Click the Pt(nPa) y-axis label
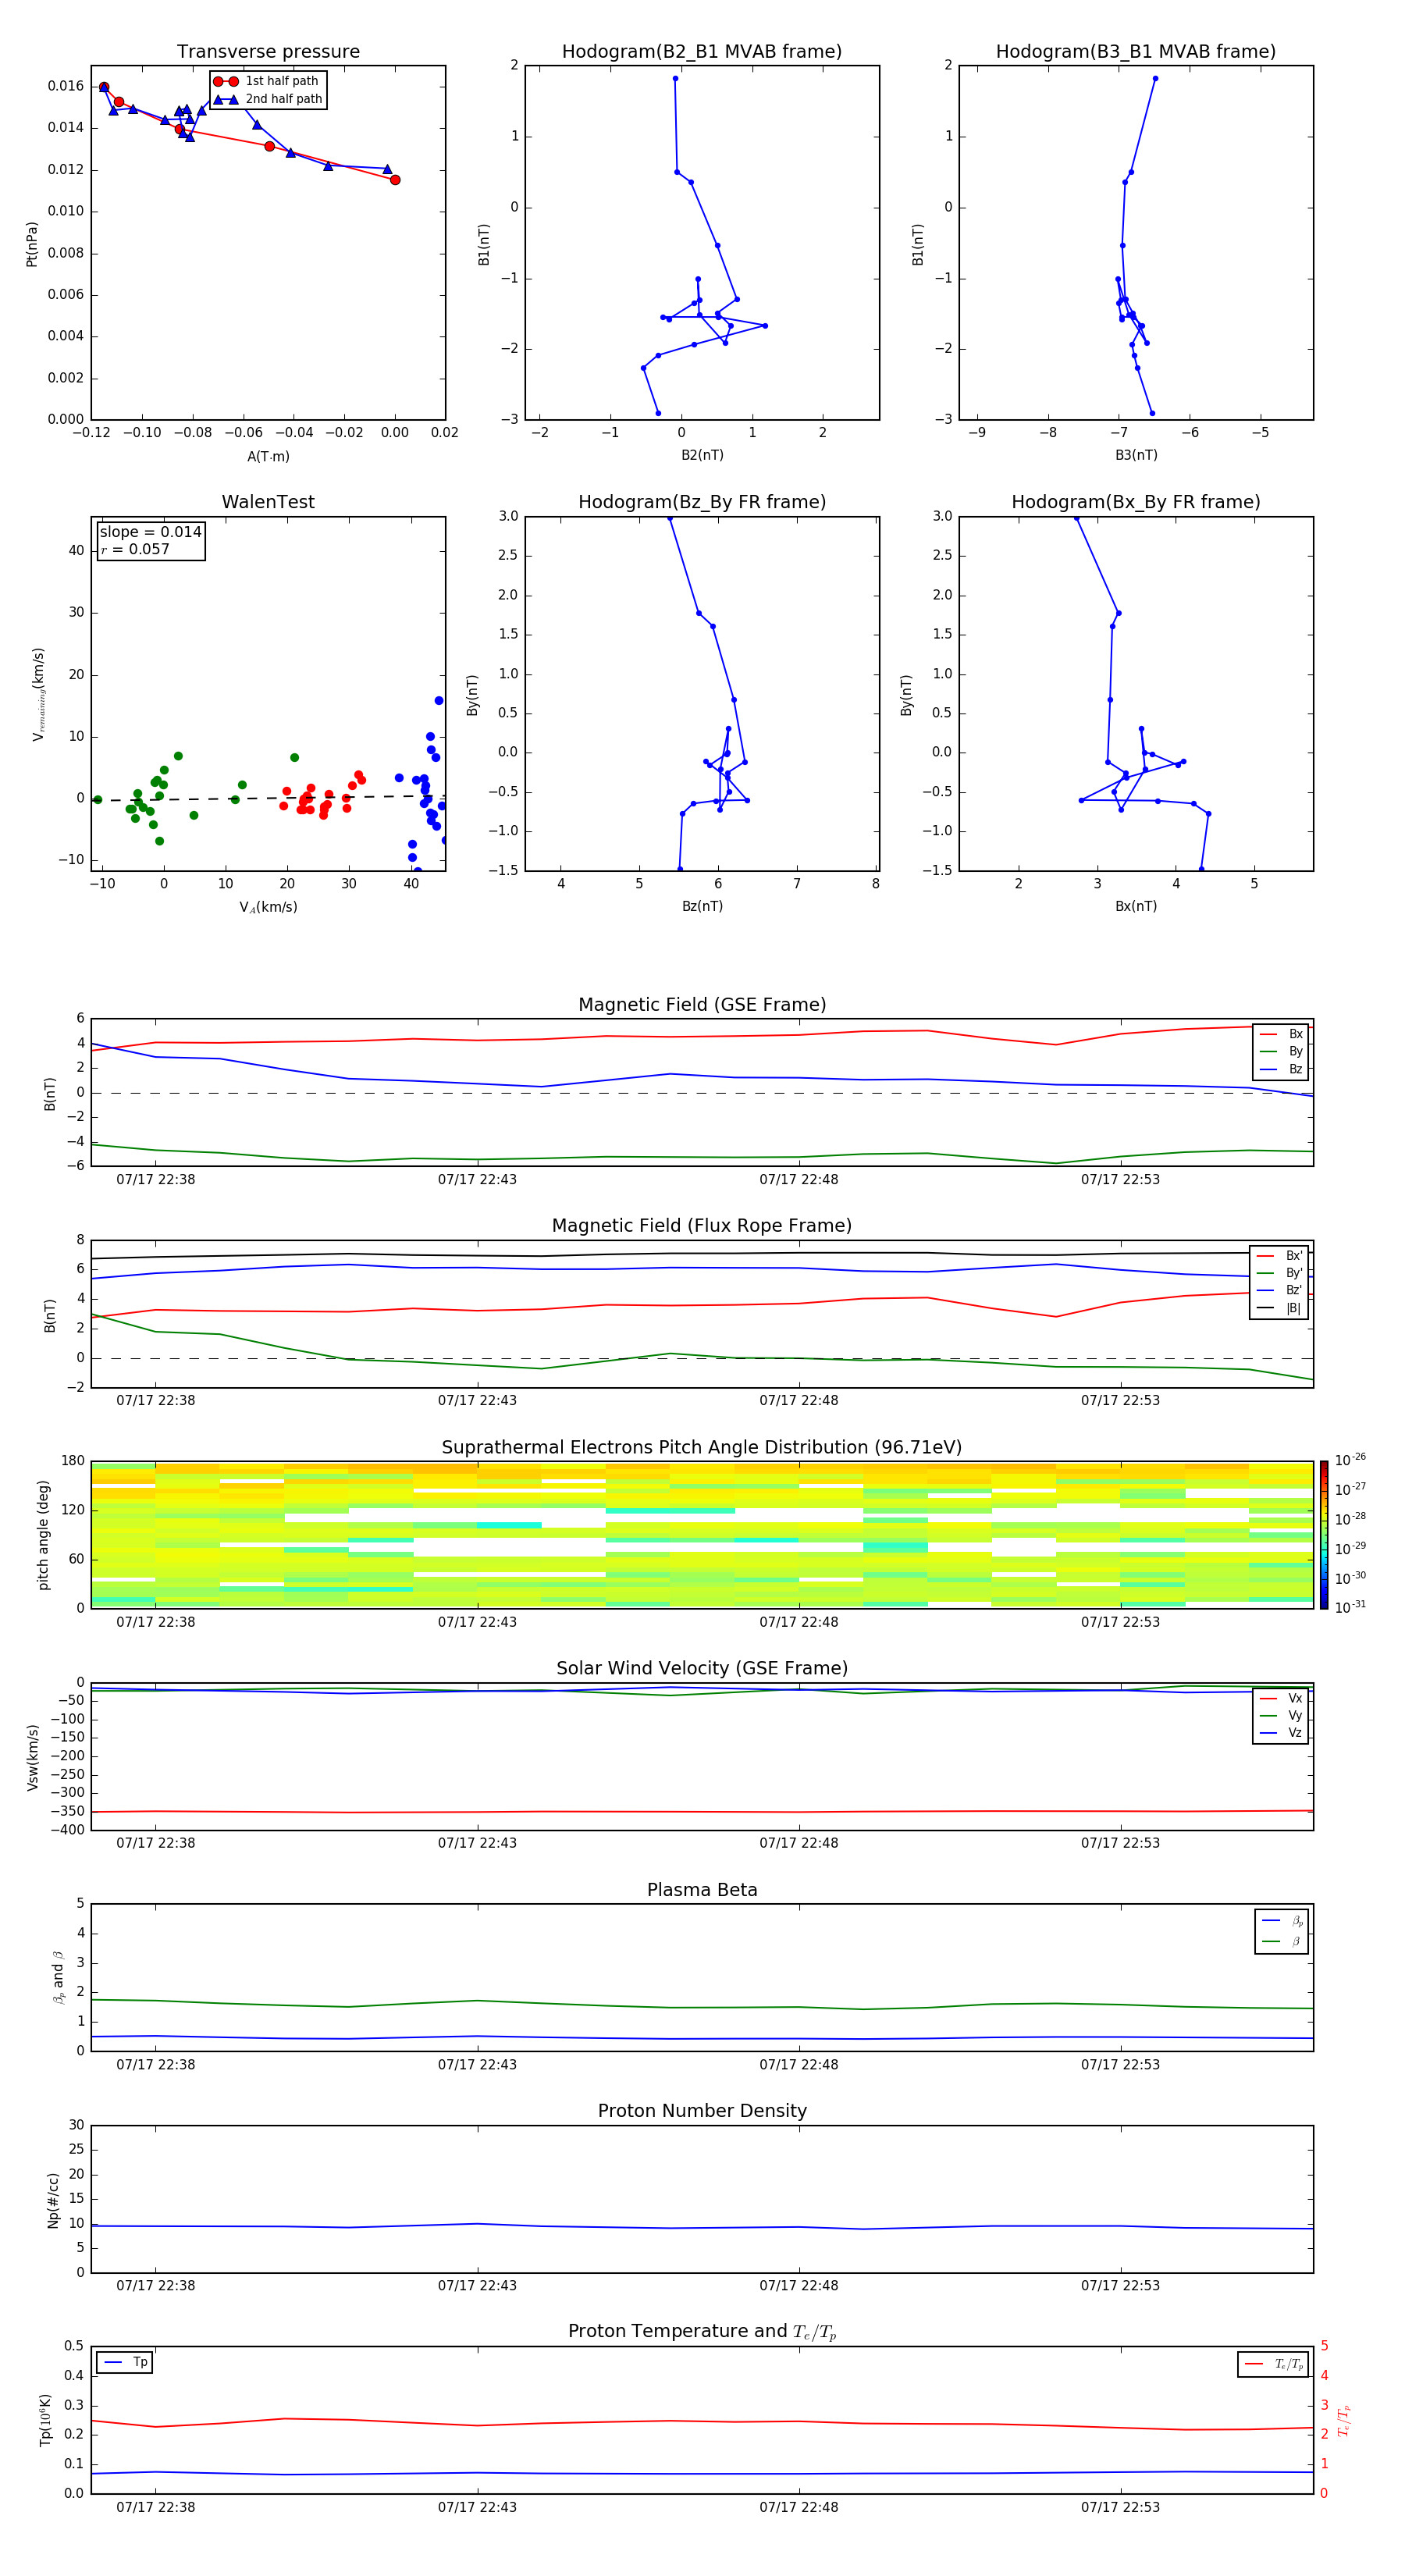The image size is (1405, 2576). point(31,244)
